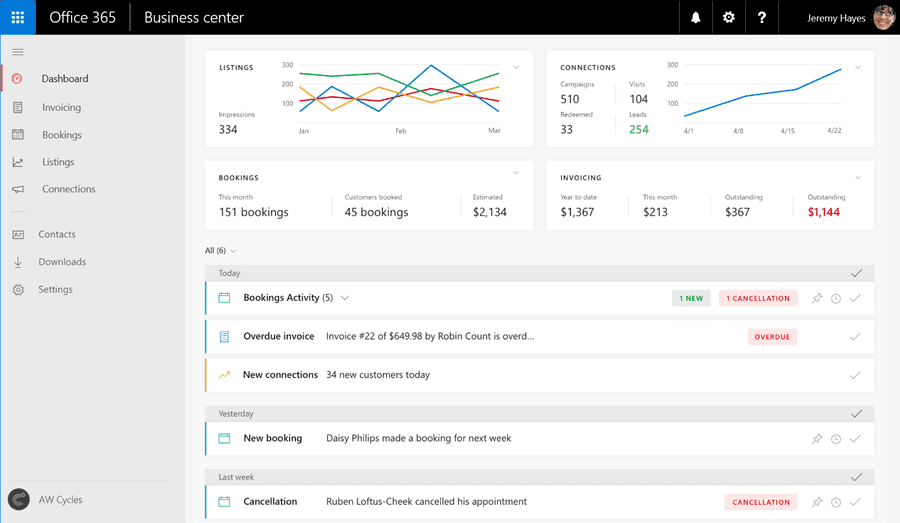The image size is (900, 523).
Task: Click the help question mark icon
Action: 762,17
